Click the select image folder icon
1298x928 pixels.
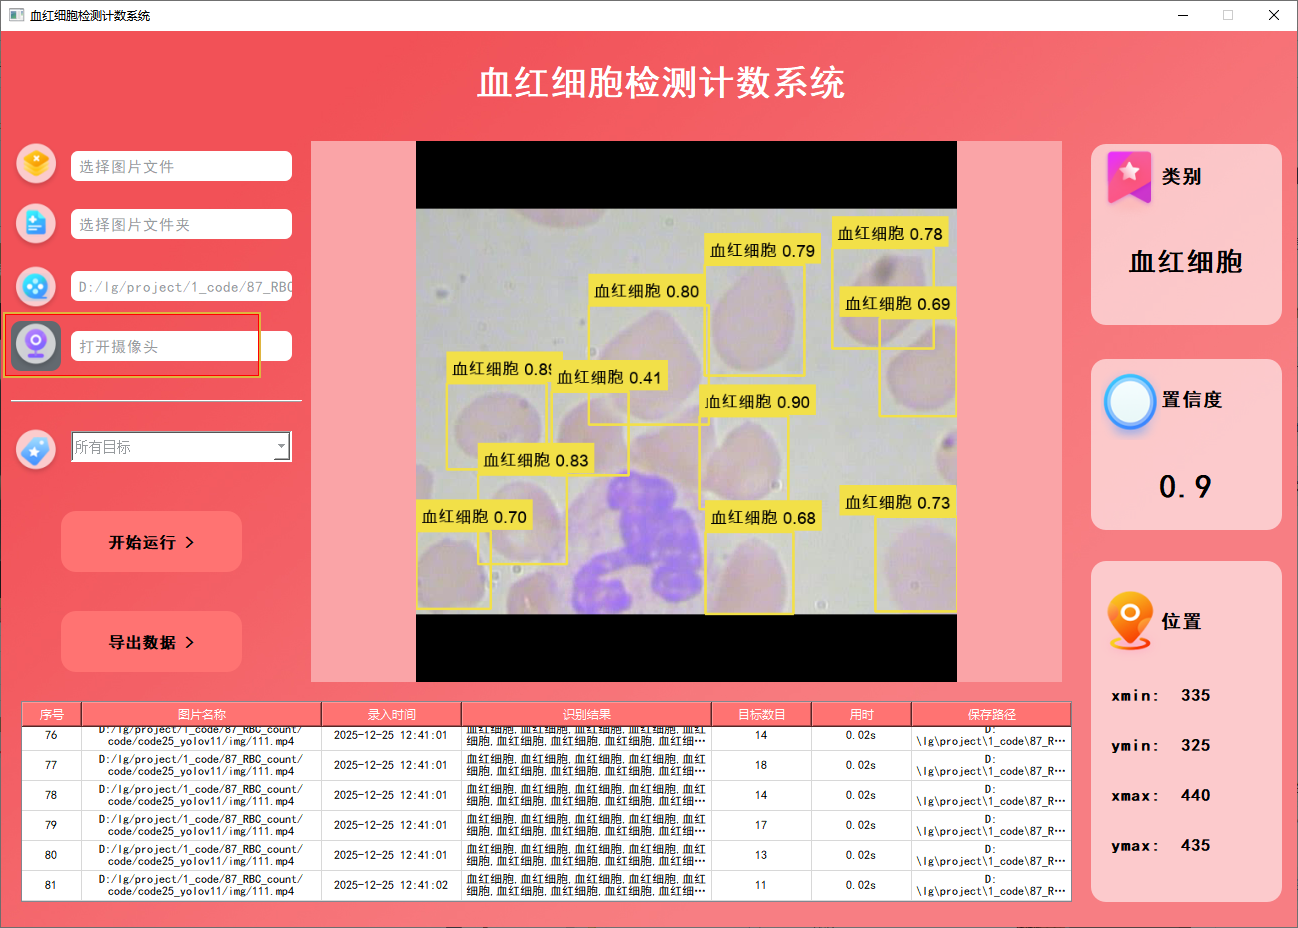tap(36, 223)
